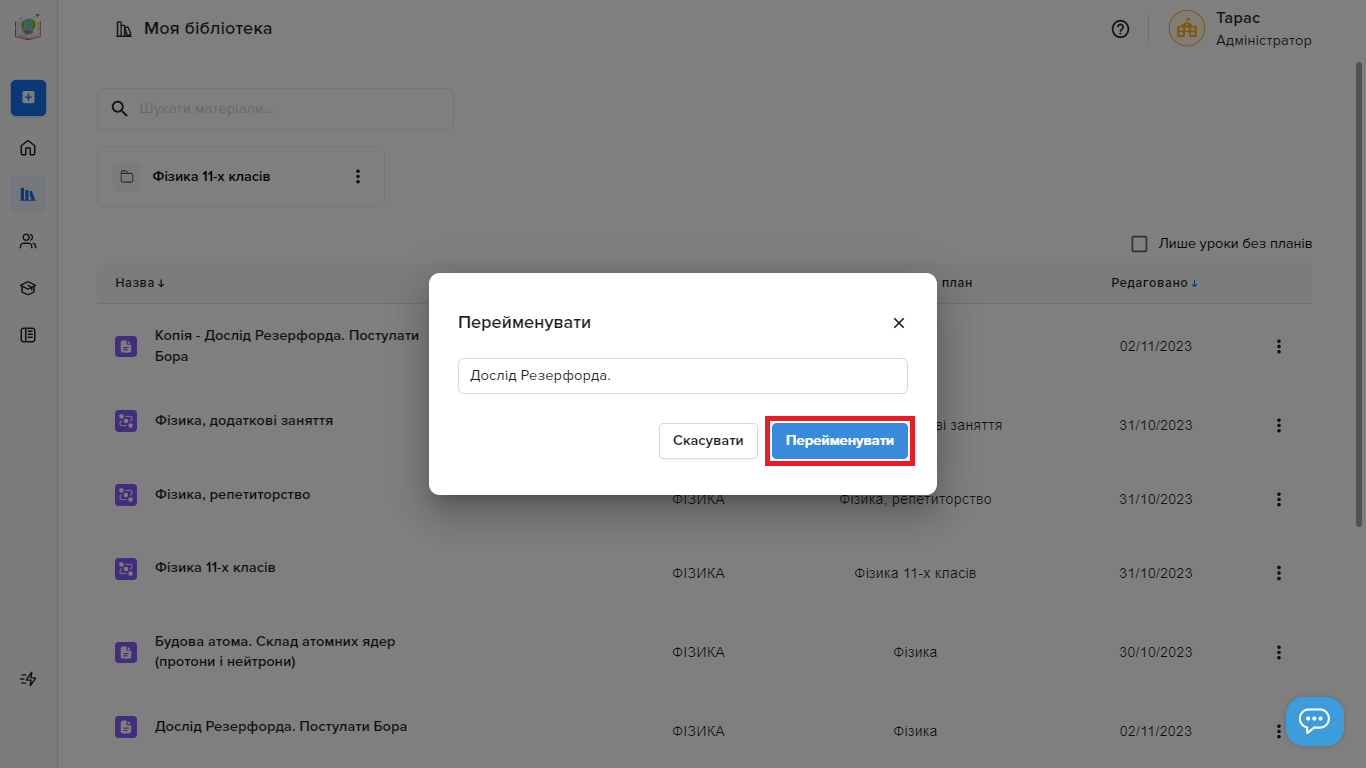Confirm with blue Перейменувати button

tap(840, 441)
